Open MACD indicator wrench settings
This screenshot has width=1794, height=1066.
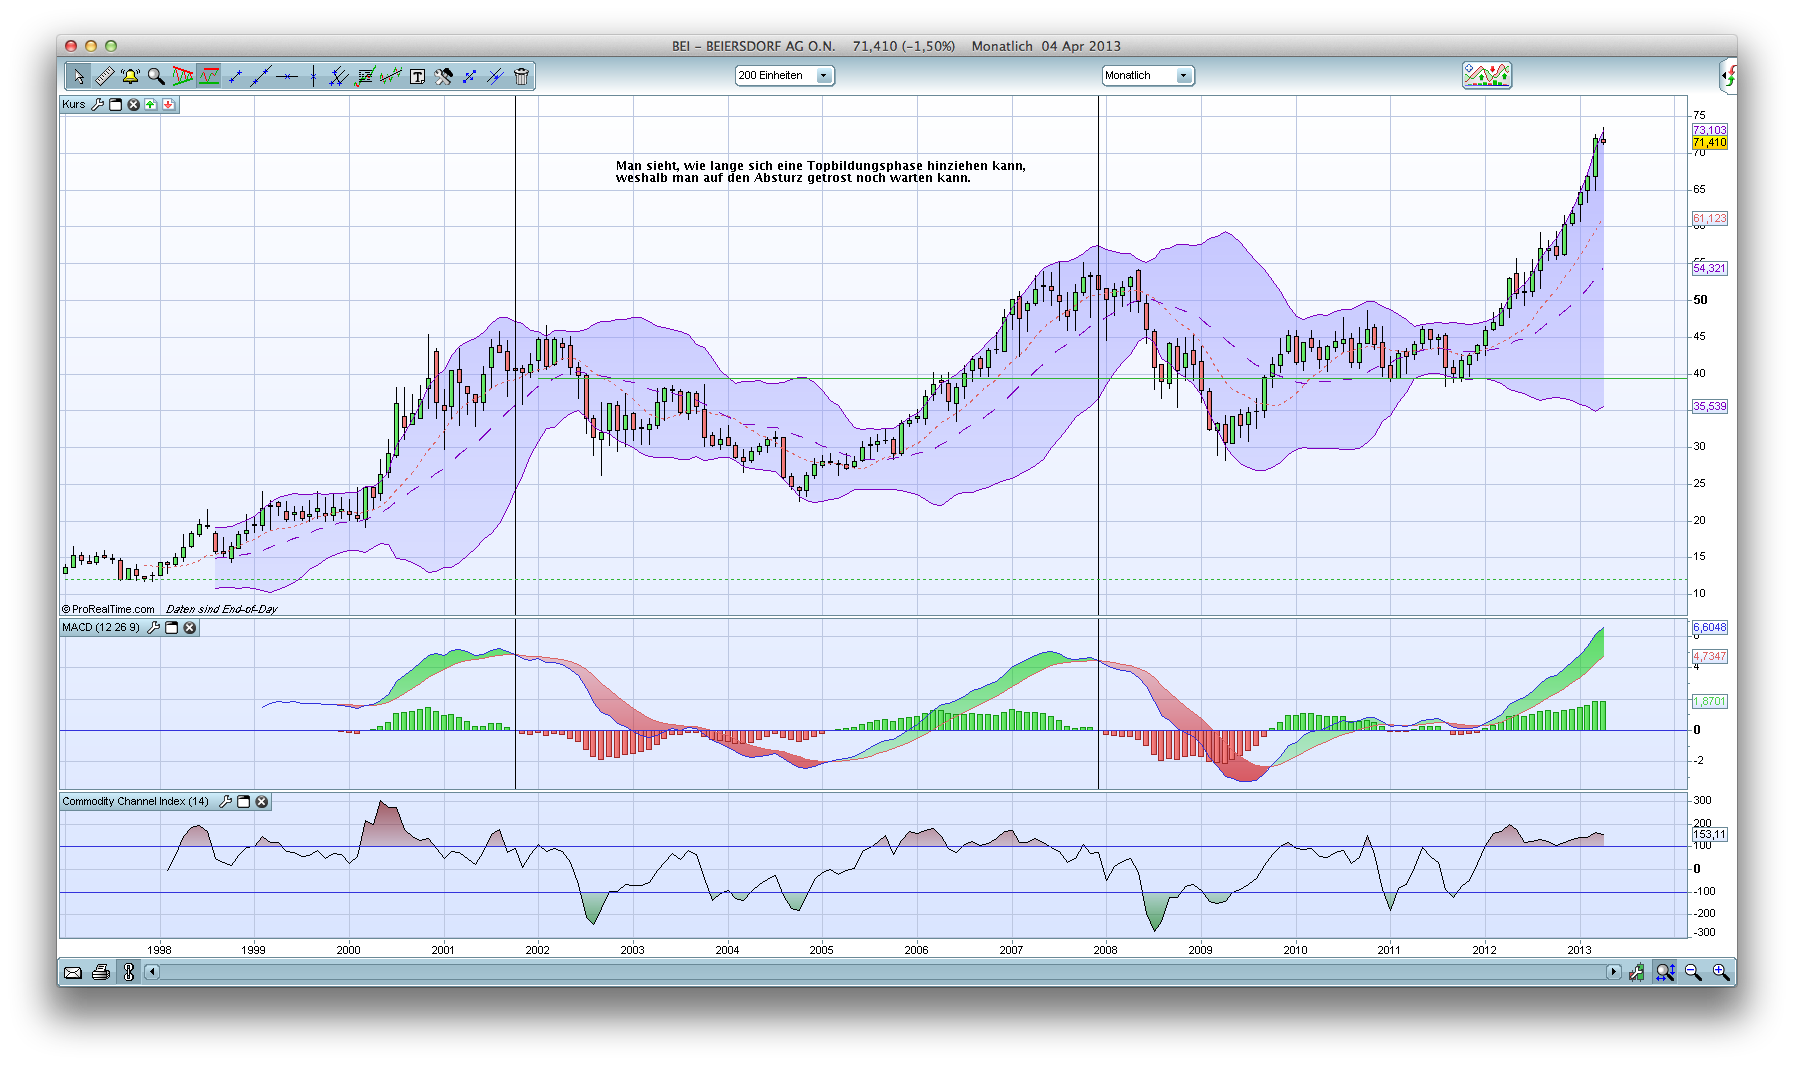tap(154, 627)
